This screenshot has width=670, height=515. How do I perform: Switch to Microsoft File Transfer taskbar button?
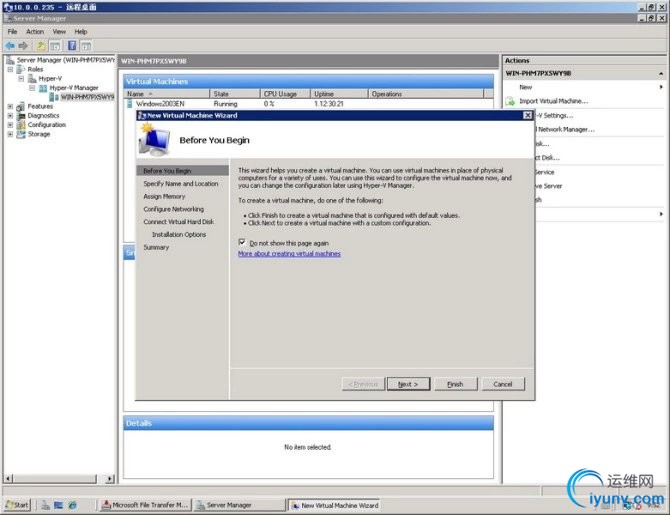145,505
